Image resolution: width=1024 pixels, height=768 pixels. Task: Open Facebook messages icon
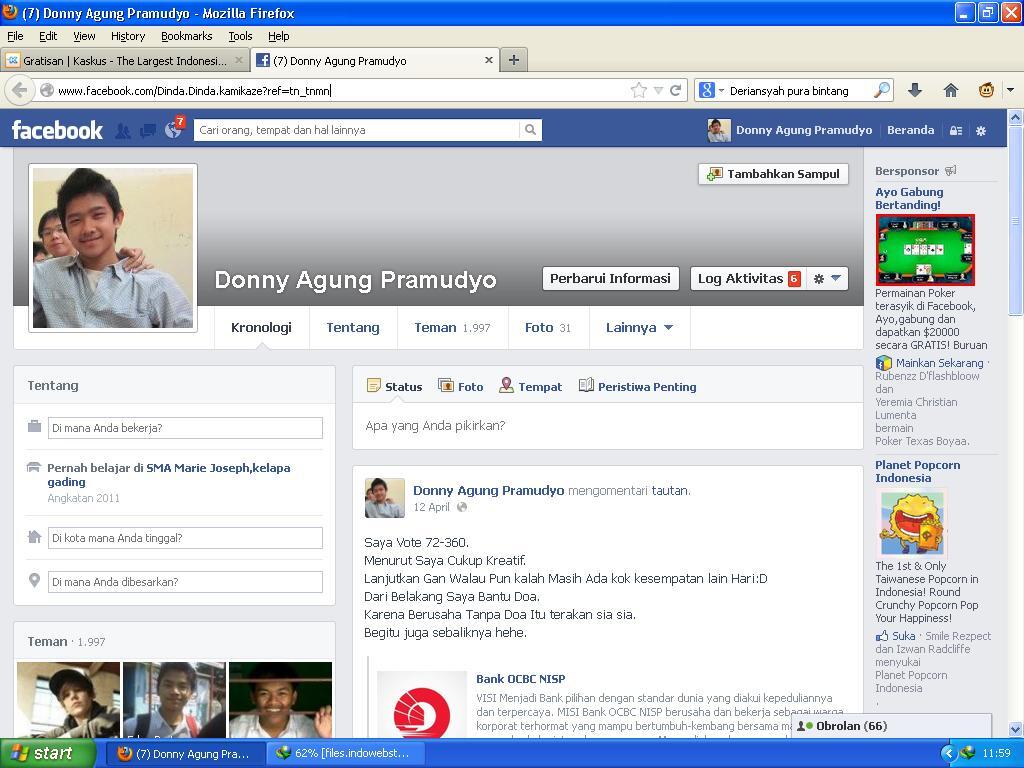tap(148, 131)
